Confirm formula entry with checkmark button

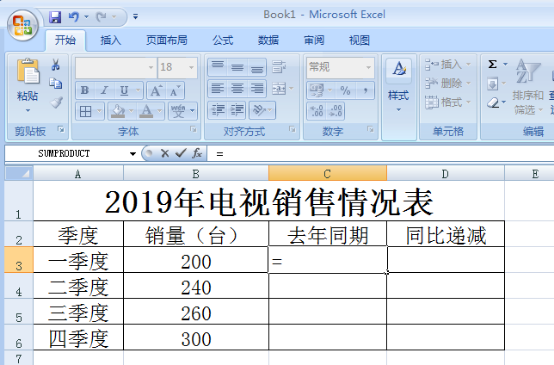pyautogui.click(x=181, y=153)
